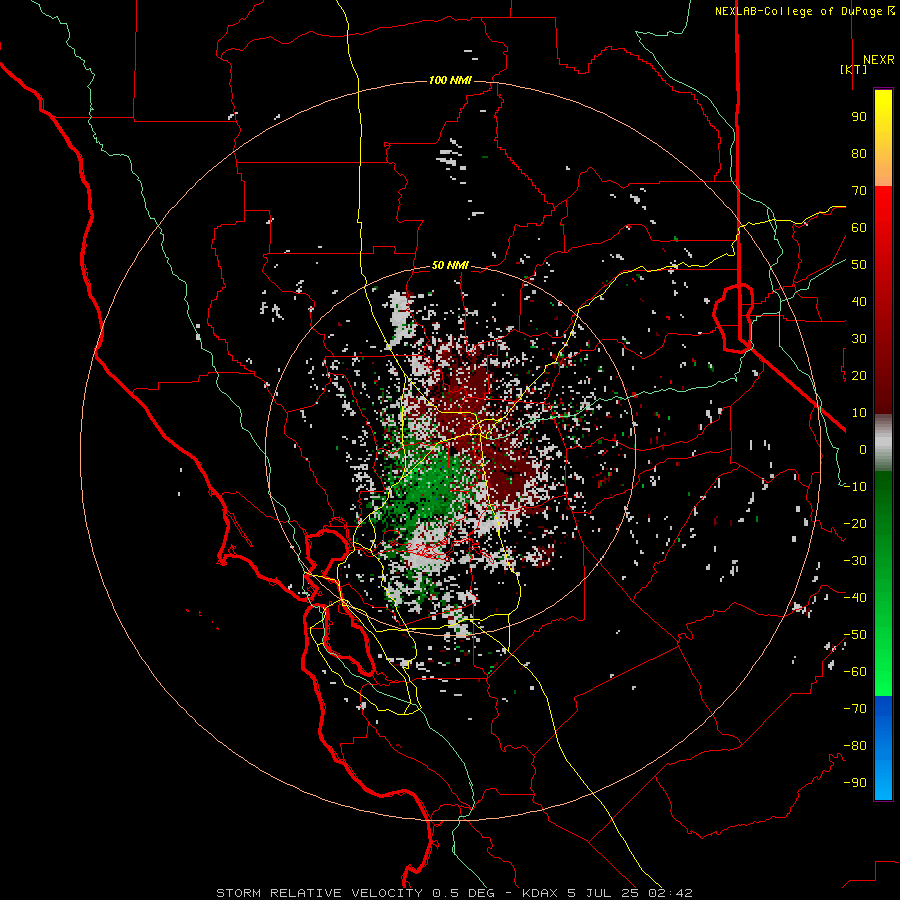Image resolution: width=900 pixels, height=900 pixels.
Task: Click the positive 90 scale label
Action: [x=859, y=117]
